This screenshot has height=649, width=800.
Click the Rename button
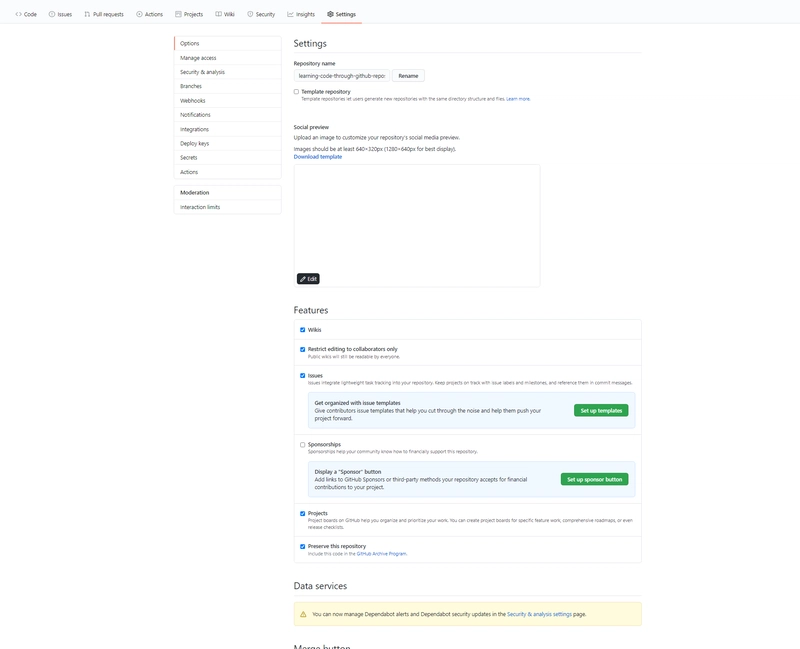click(x=408, y=76)
